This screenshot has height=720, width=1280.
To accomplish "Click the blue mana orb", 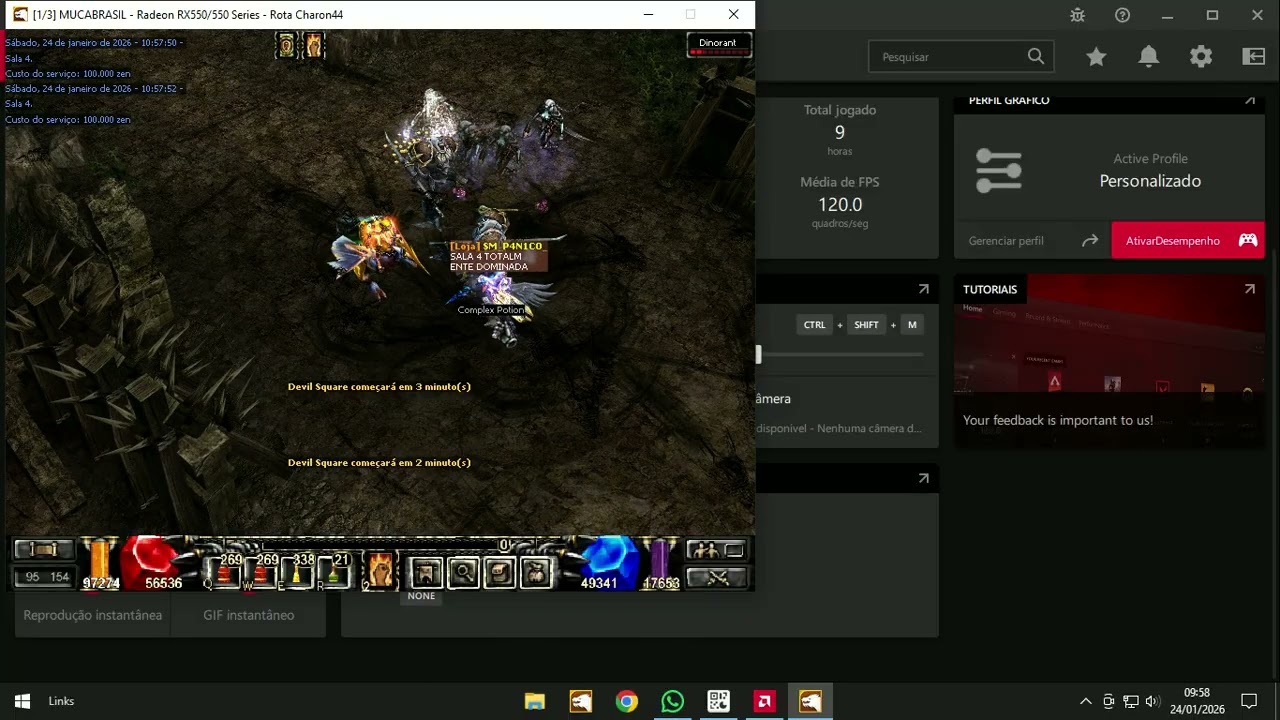I will pos(608,562).
